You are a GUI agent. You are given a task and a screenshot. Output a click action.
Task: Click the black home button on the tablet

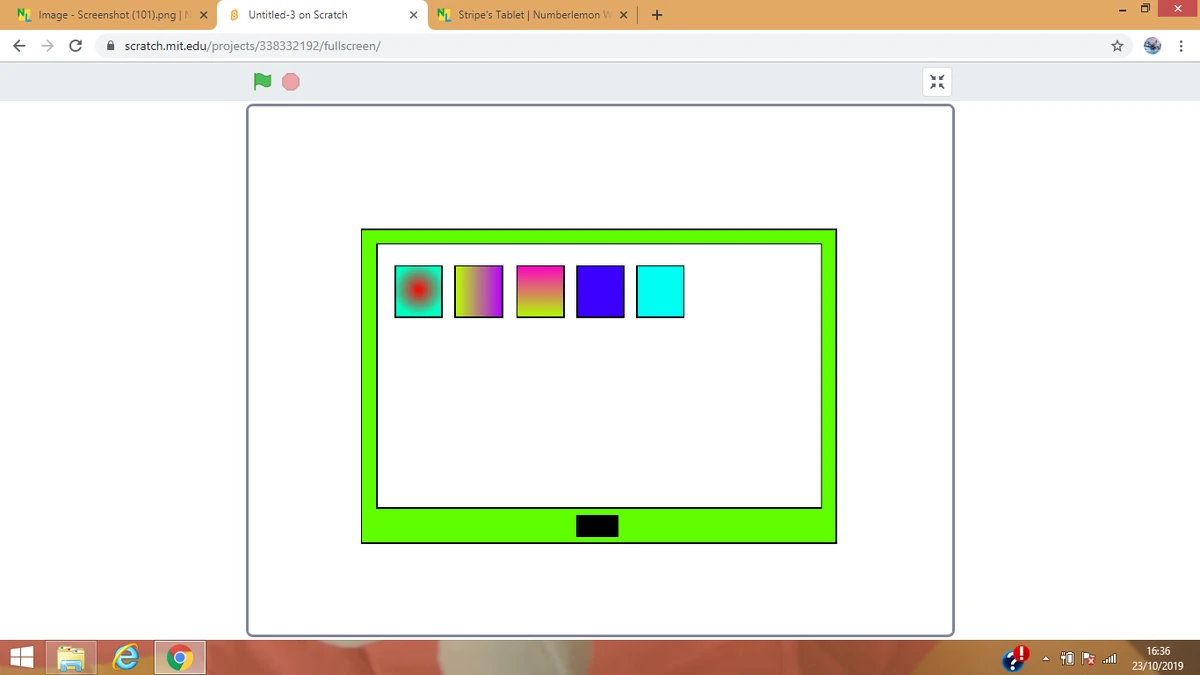[597, 525]
